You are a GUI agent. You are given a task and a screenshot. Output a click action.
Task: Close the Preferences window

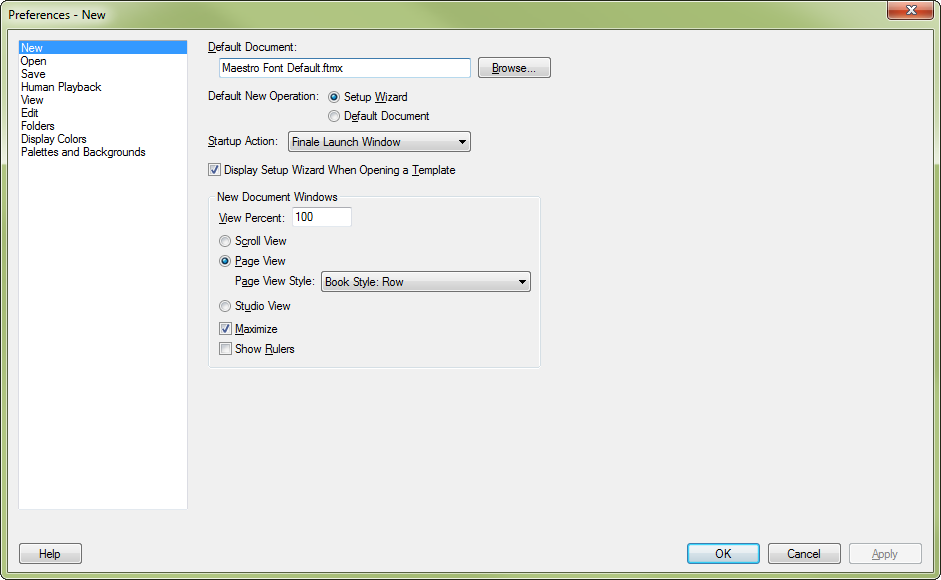click(910, 10)
